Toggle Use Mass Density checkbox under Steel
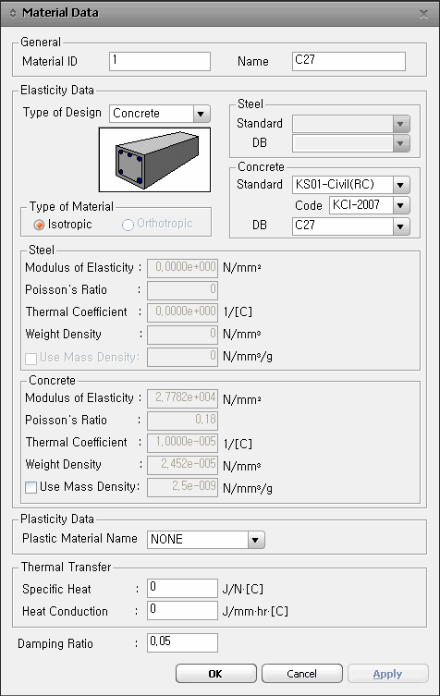 coord(31,358)
